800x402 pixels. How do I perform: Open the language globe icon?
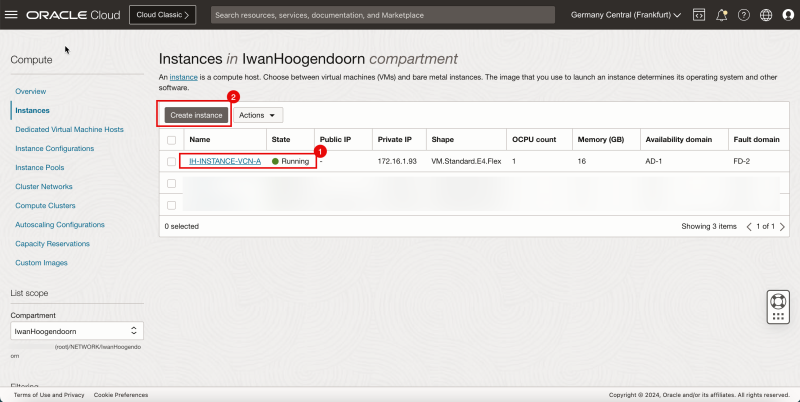(765, 15)
